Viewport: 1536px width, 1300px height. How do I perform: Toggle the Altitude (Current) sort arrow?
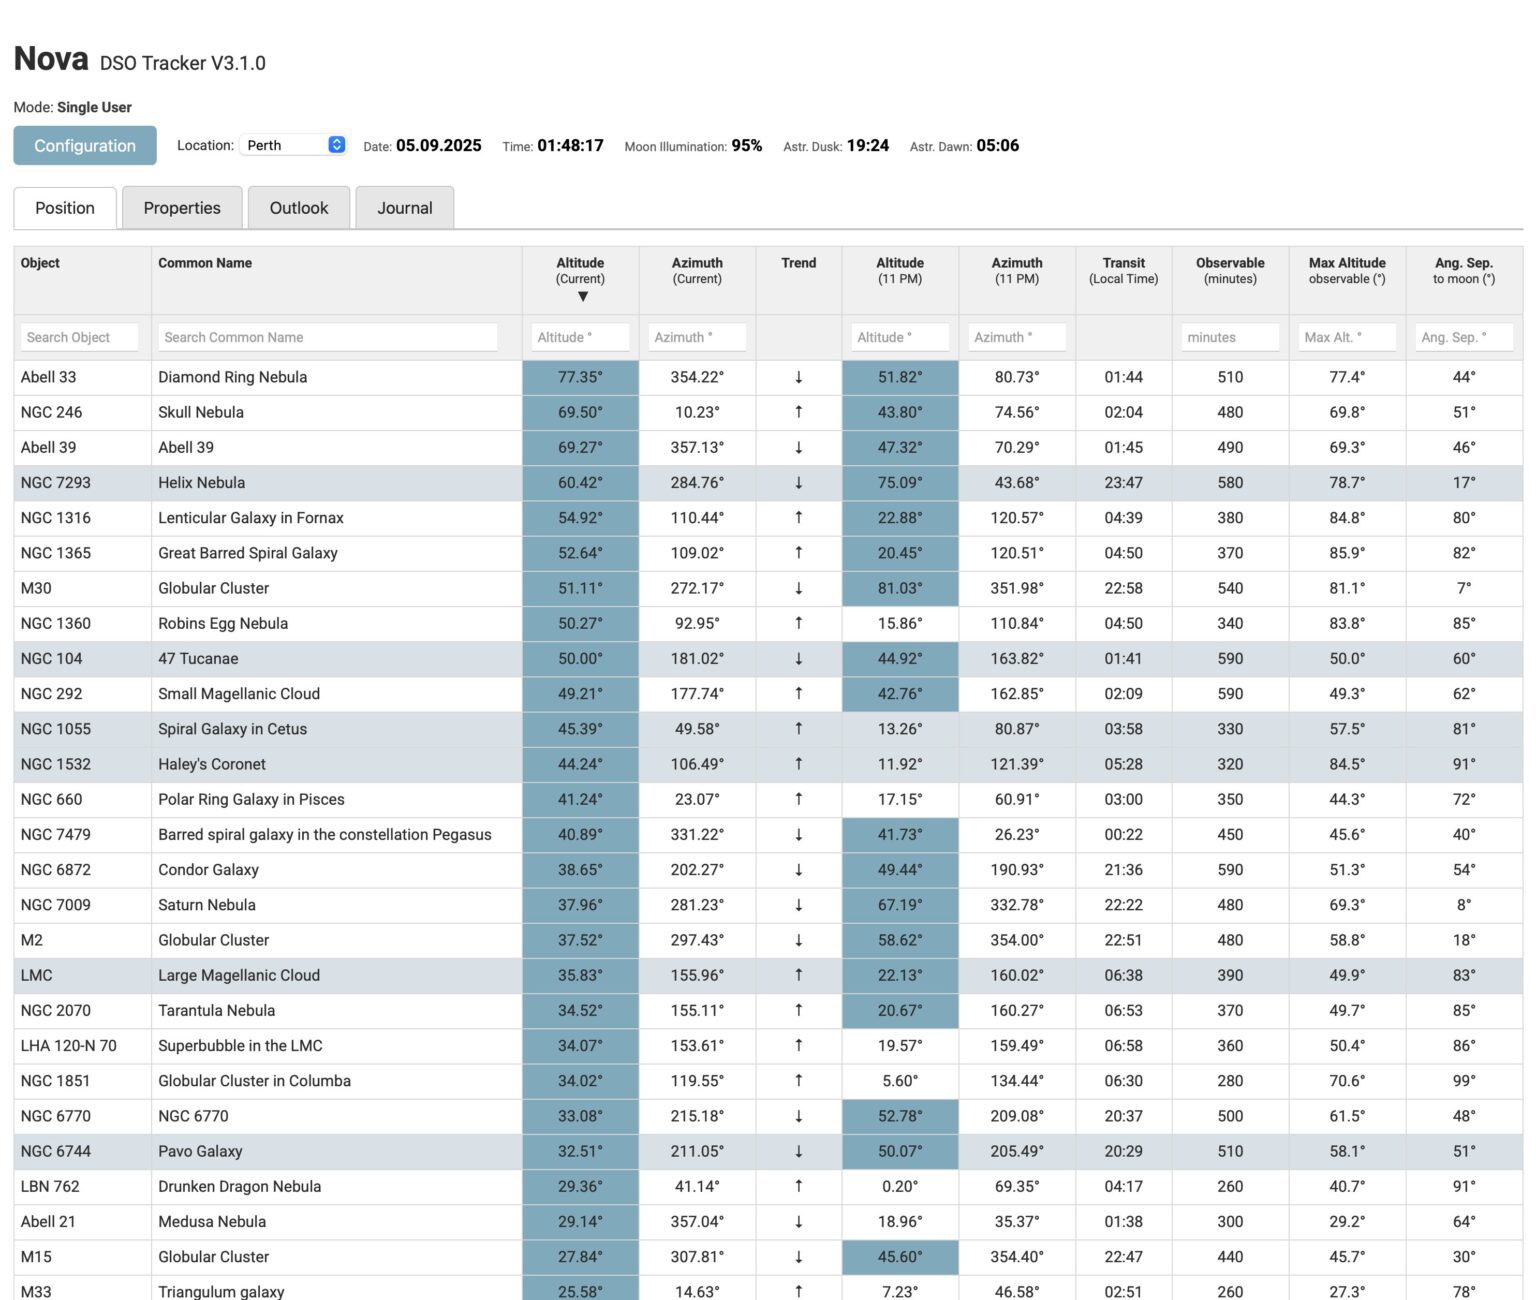click(581, 296)
